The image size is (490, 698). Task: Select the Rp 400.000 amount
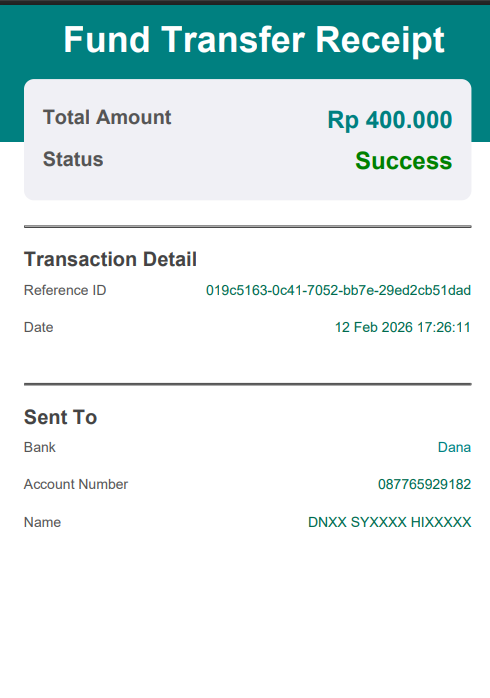(390, 120)
